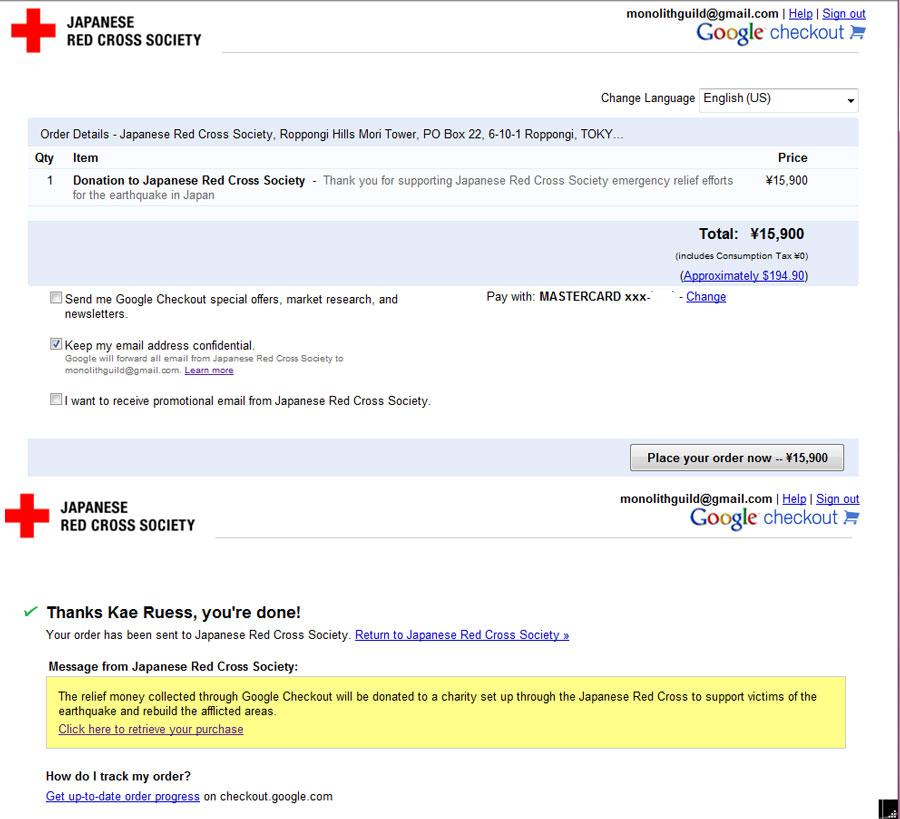The width and height of the screenshot is (900, 819).
Task: Click the lower Google Checkout cart logo
Action: (x=774, y=518)
